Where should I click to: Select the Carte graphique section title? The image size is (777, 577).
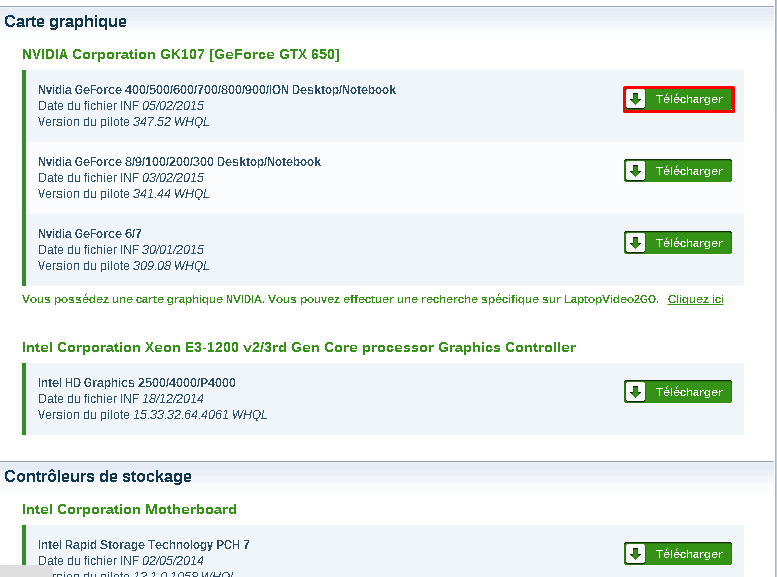tap(65, 22)
